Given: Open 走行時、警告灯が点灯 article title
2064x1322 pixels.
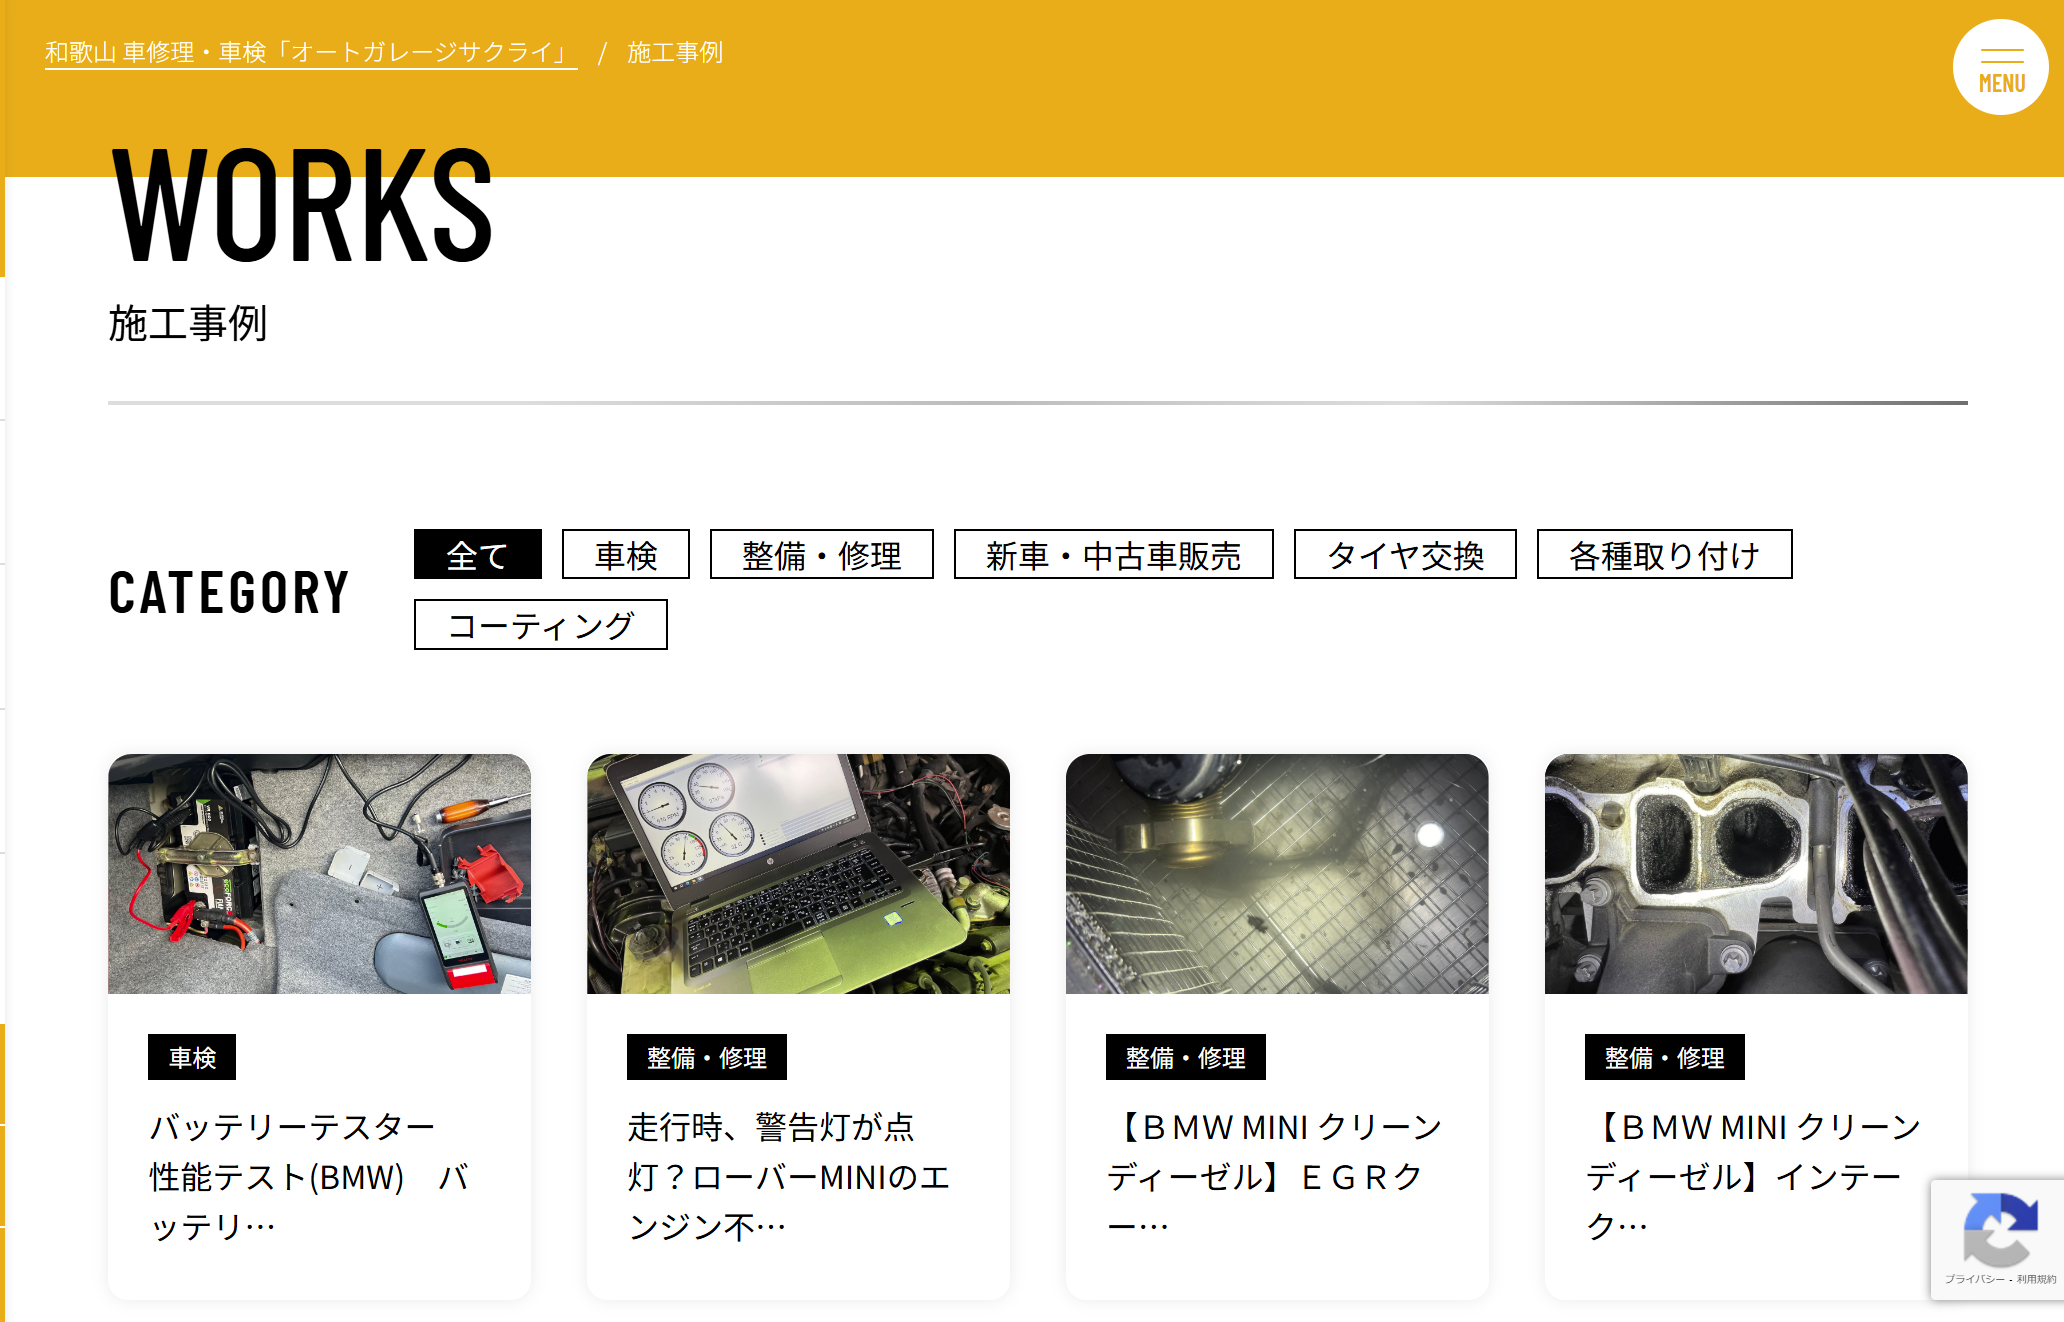Looking at the screenshot, I should click(788, 1176).
